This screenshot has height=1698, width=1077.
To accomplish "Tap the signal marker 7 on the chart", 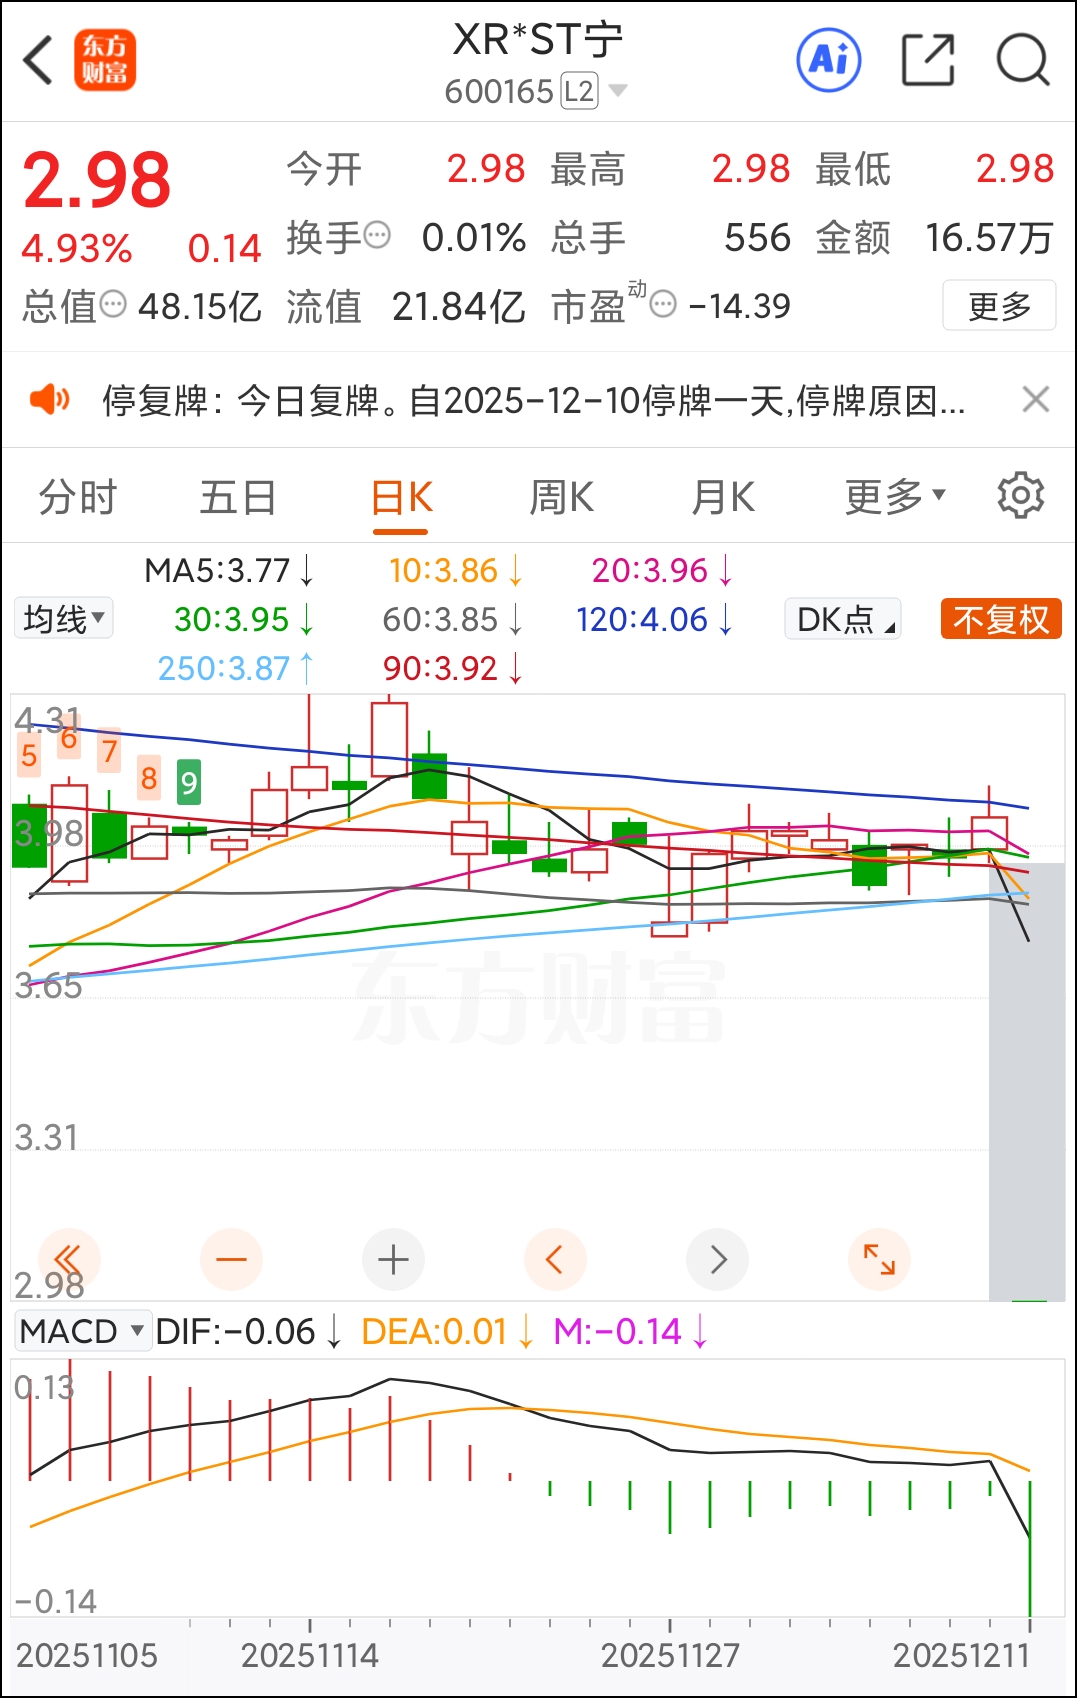I will pos(109,750).
